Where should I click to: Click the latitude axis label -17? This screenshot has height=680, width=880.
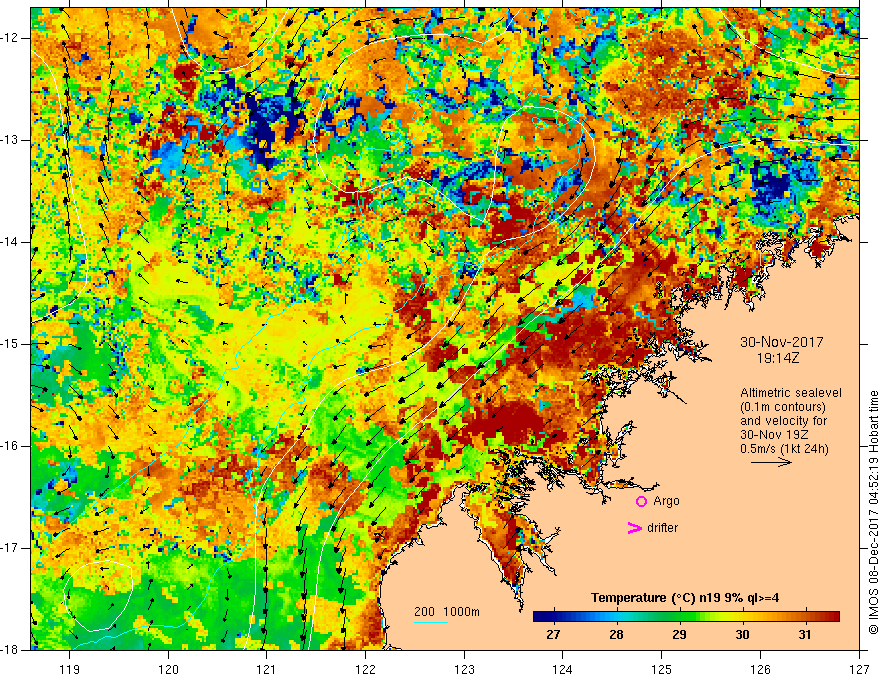(10, 548)
